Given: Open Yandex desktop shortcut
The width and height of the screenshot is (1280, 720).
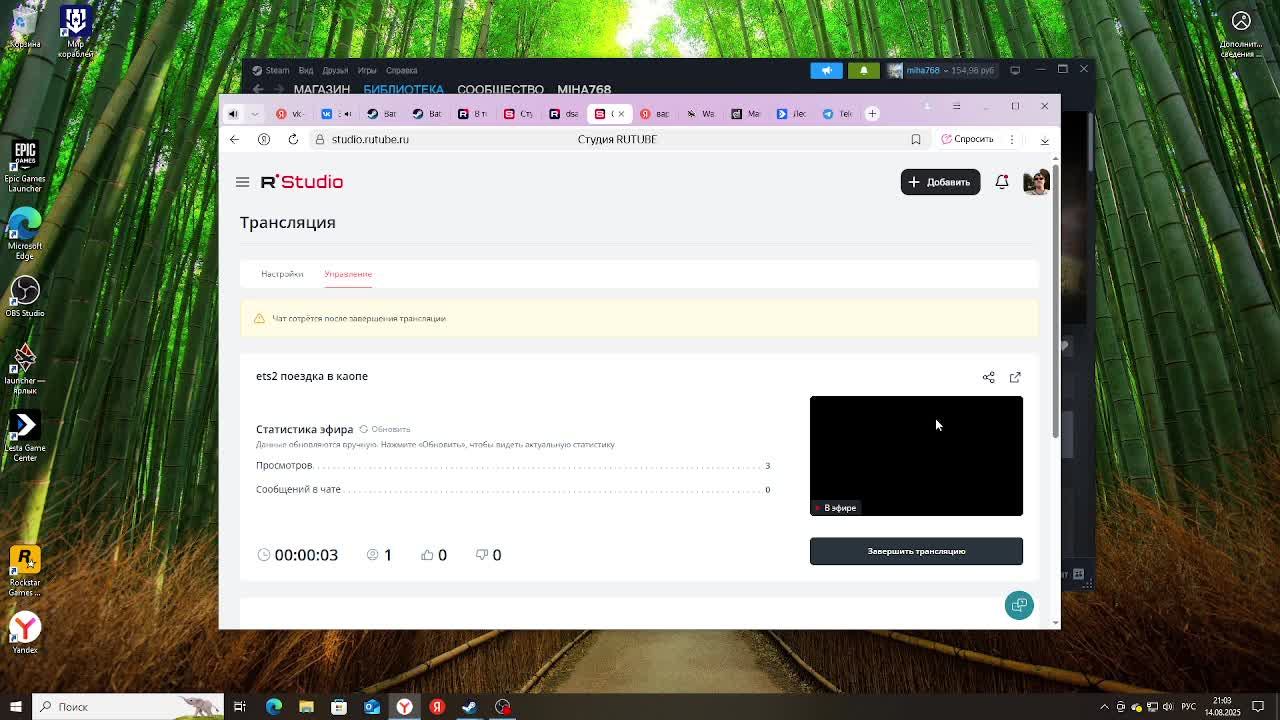Looking at the screenshot, I should click(25, 633).
